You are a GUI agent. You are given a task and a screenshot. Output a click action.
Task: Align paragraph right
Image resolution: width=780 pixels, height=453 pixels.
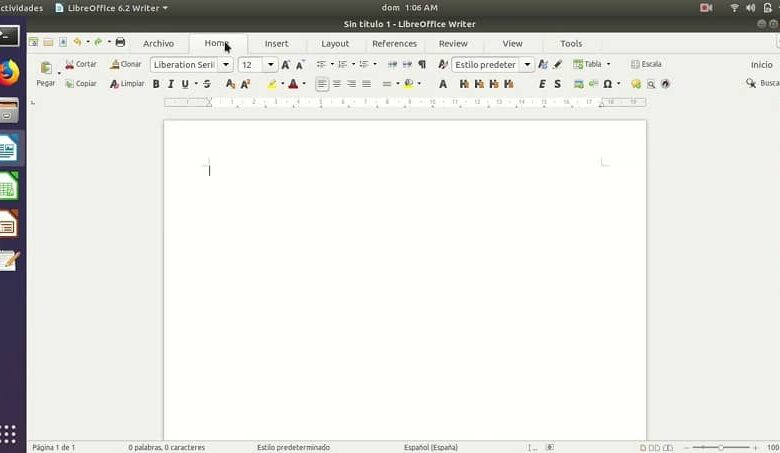352,84
